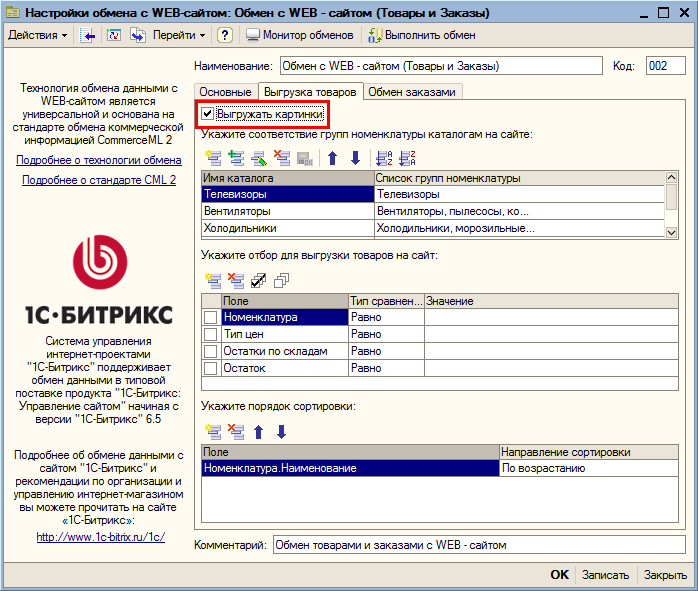698x591 pixels.
Task: Sort the catalog list ascending A-Z
Action: coord(384,158)
